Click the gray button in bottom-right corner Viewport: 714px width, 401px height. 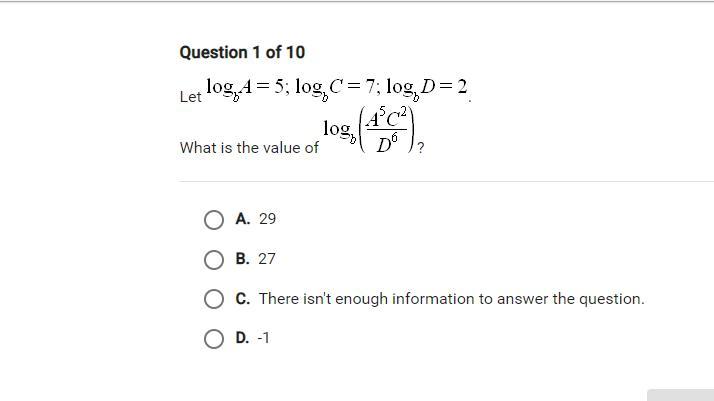tap(680, 395)
